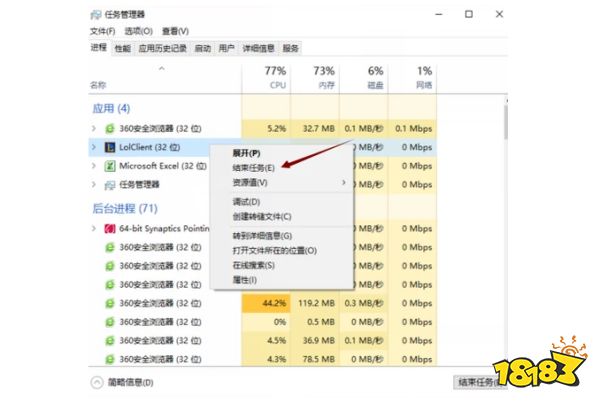This screenshot has width=600, height=404.
Task: Switch to the 性能 tab
Action: click(122, 49)
